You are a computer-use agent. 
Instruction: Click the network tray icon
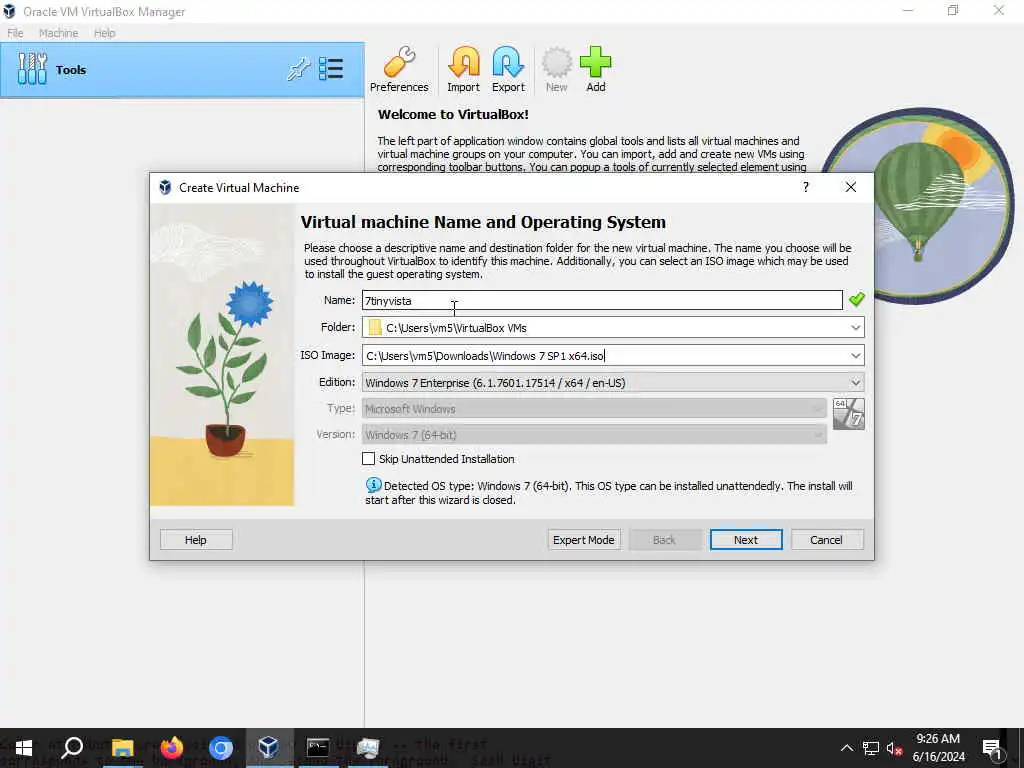pyautogui.click(x=871, y=748)
